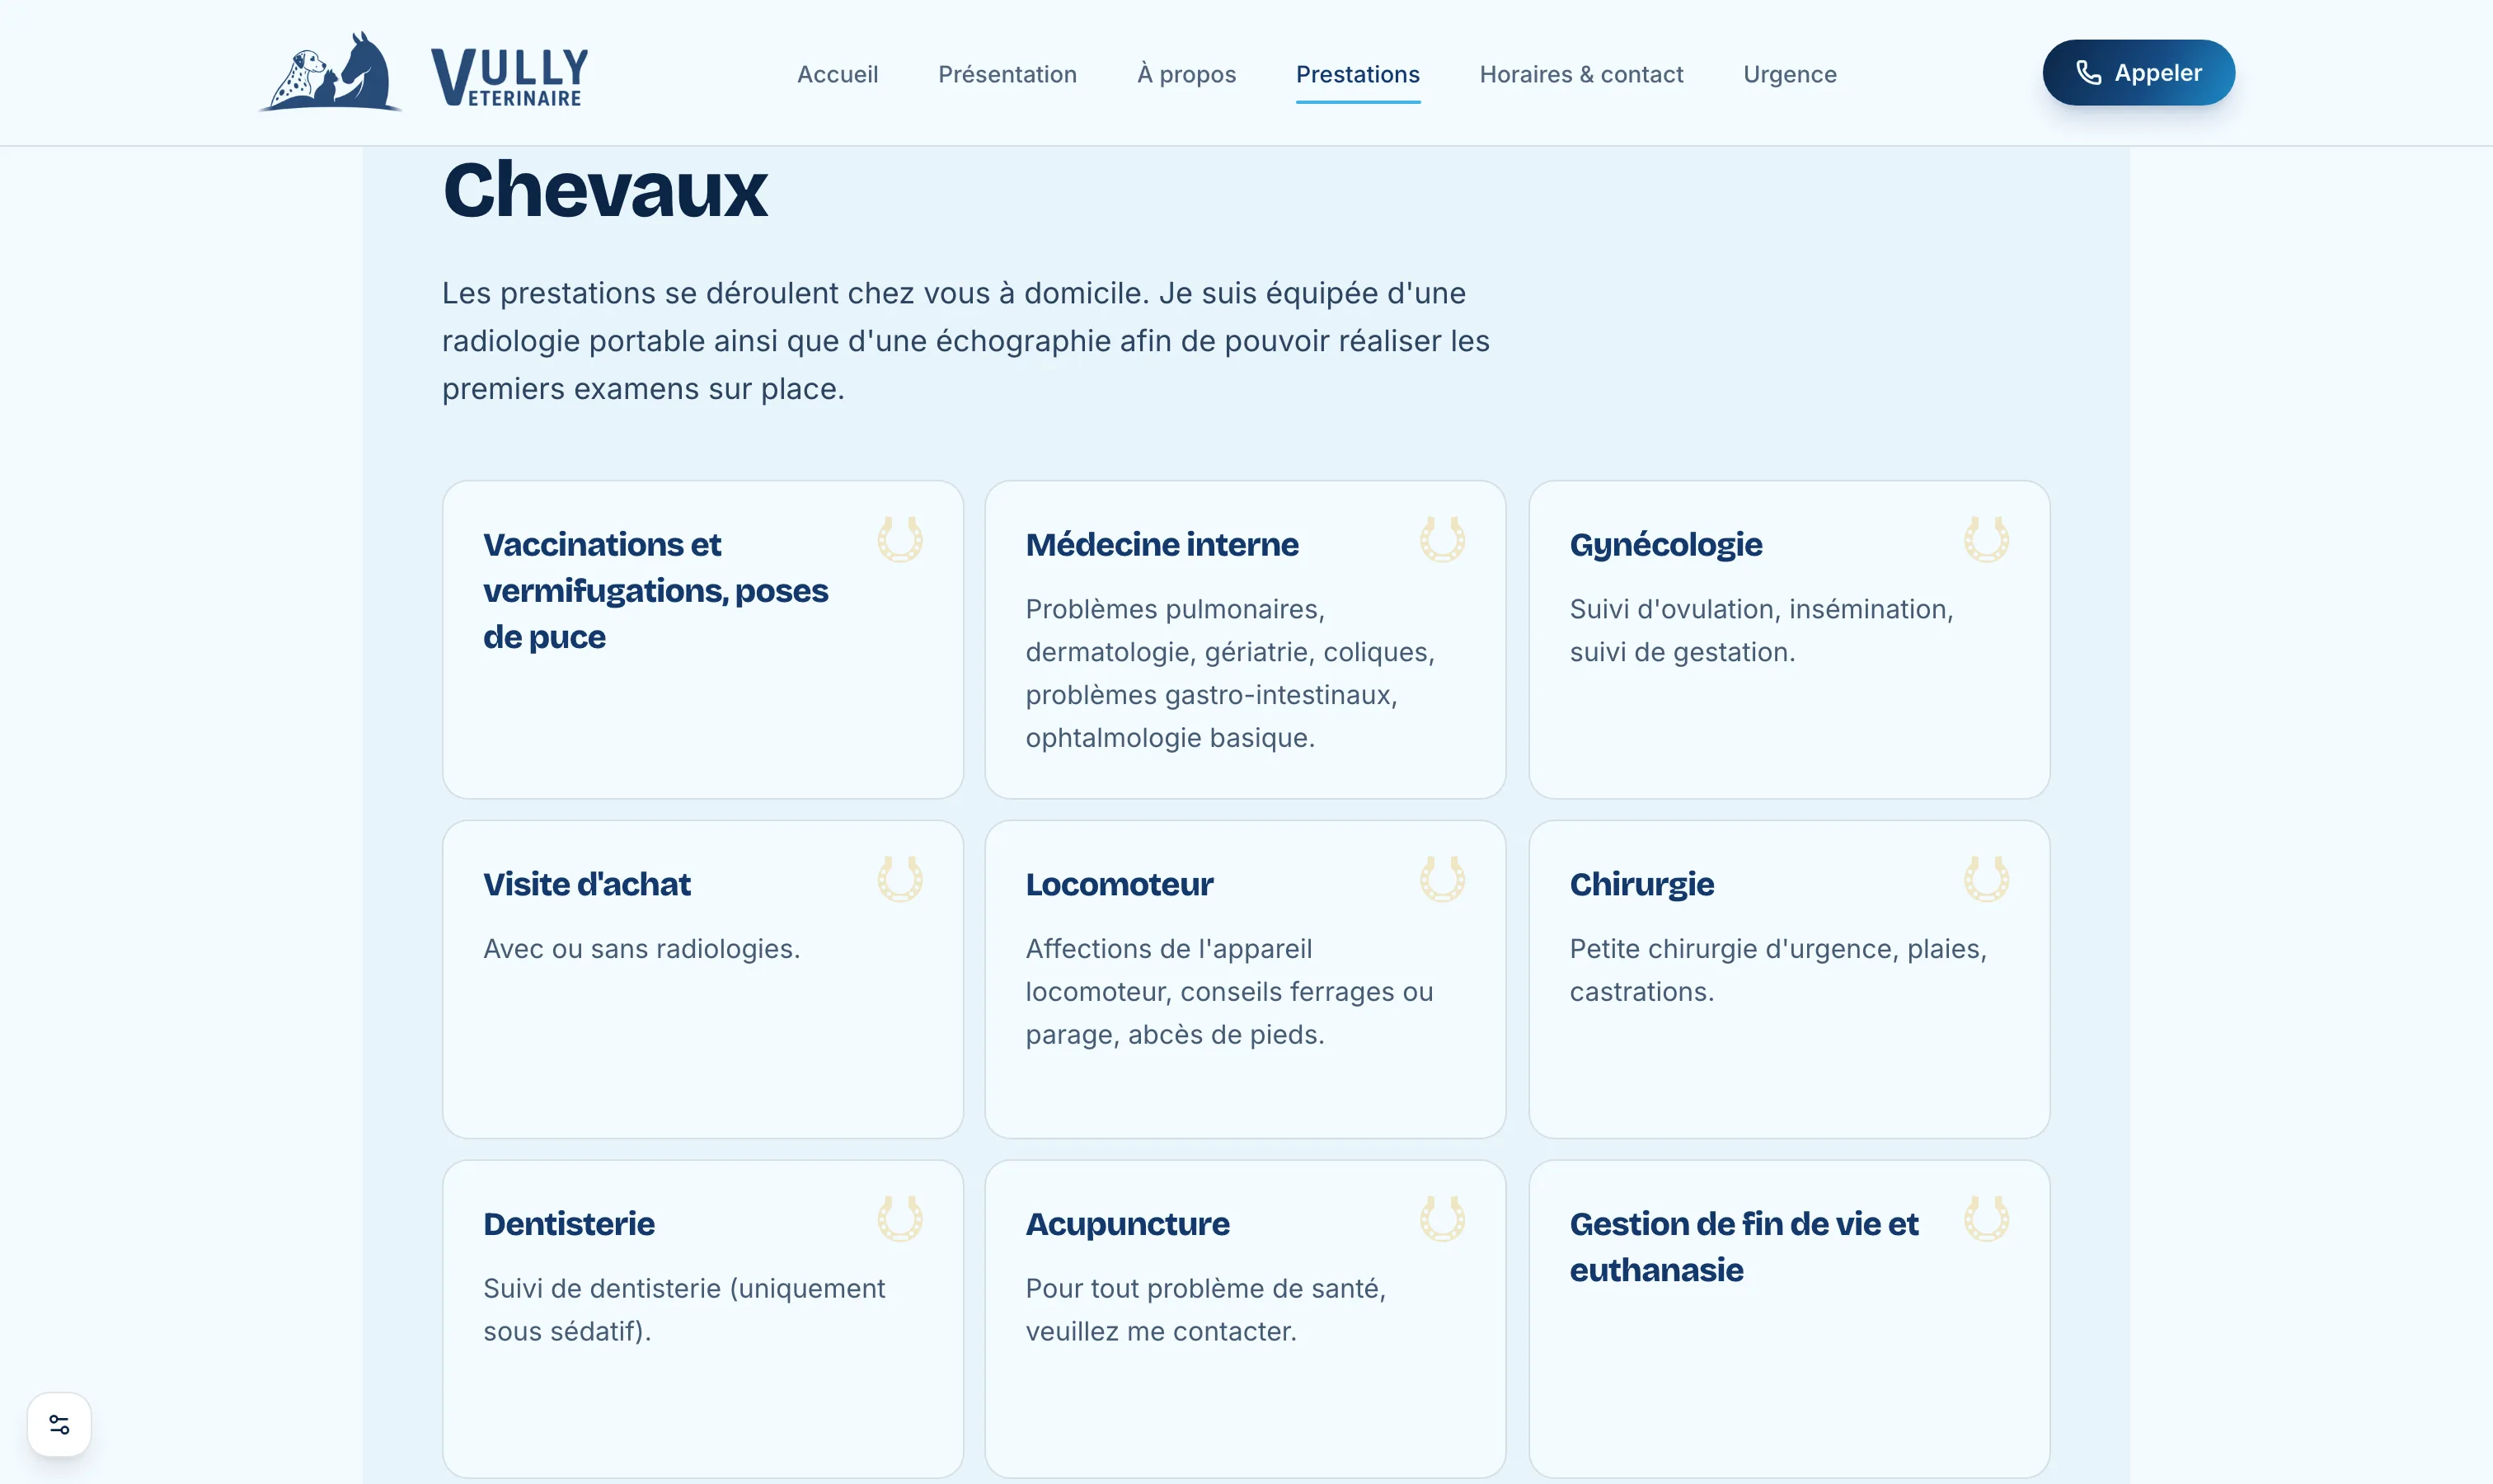Open the settings sliders floating icon

[59, 1424]
